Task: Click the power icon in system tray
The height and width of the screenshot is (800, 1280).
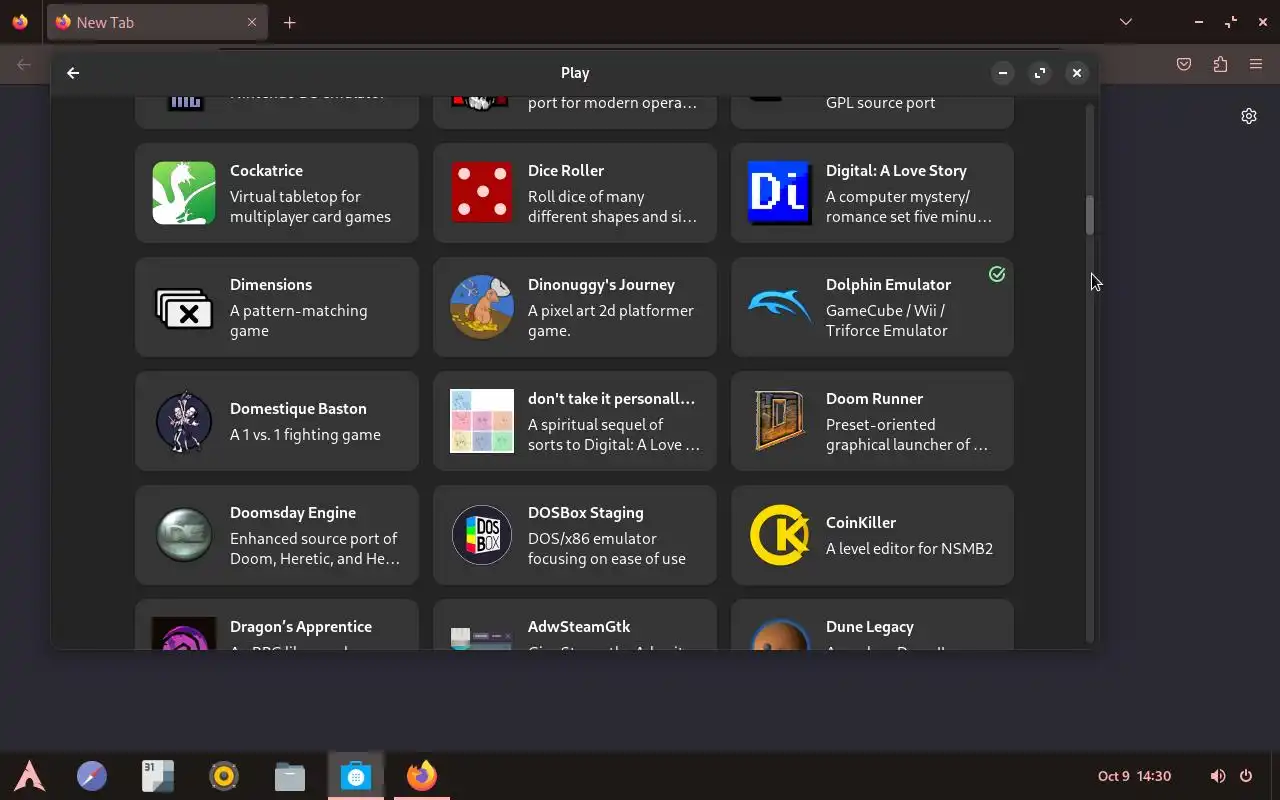Action: click(x=1246, y=776)
